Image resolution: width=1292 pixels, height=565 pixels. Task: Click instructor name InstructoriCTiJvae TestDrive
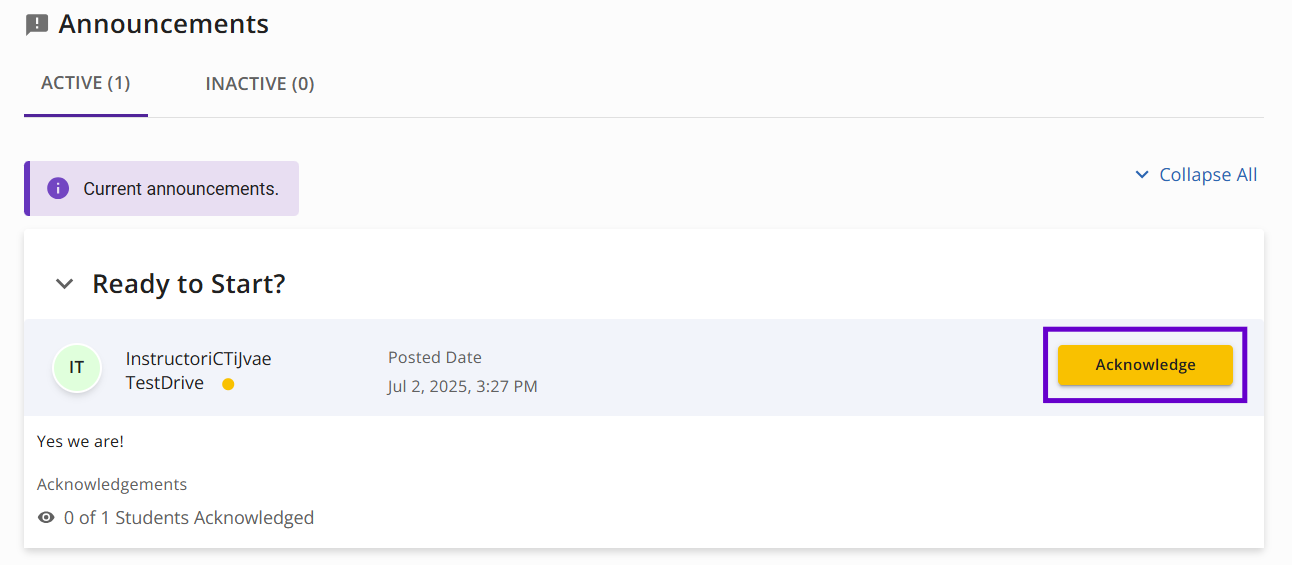198,371
